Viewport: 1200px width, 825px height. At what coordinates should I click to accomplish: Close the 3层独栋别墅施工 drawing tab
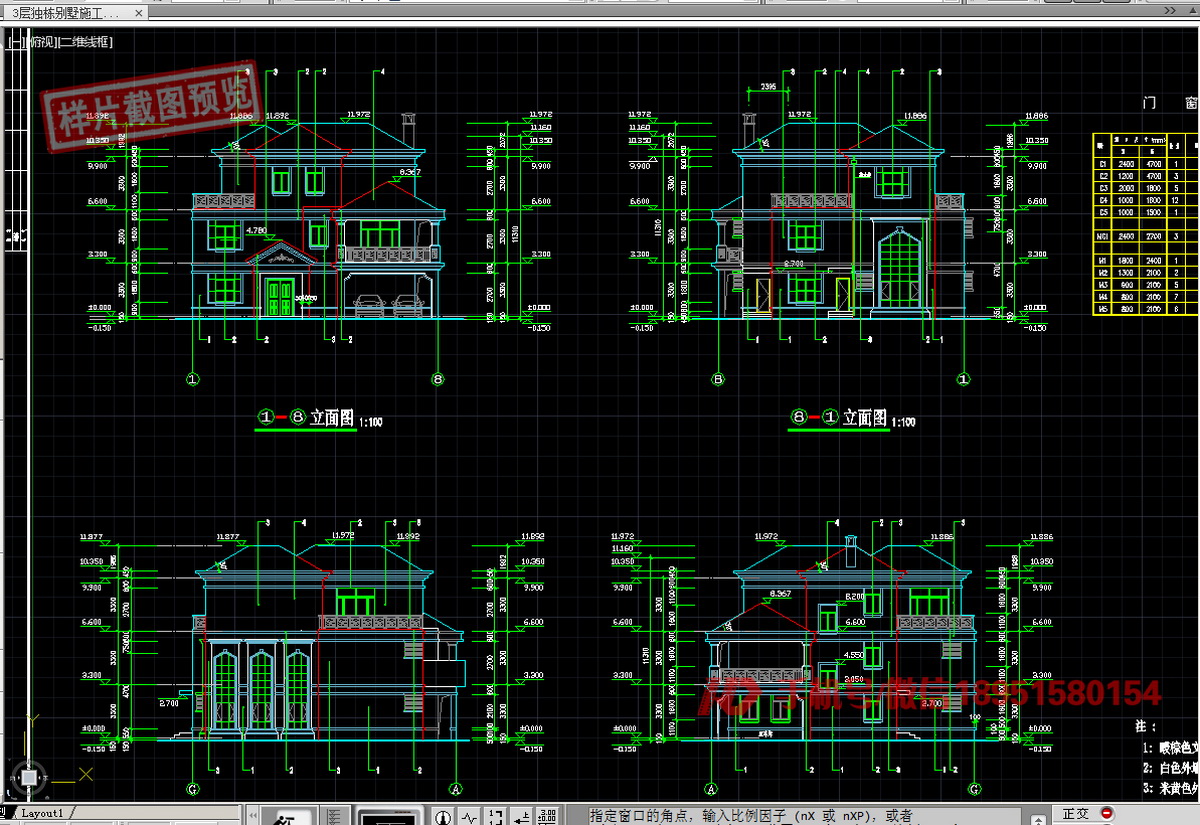coord(138,13)
